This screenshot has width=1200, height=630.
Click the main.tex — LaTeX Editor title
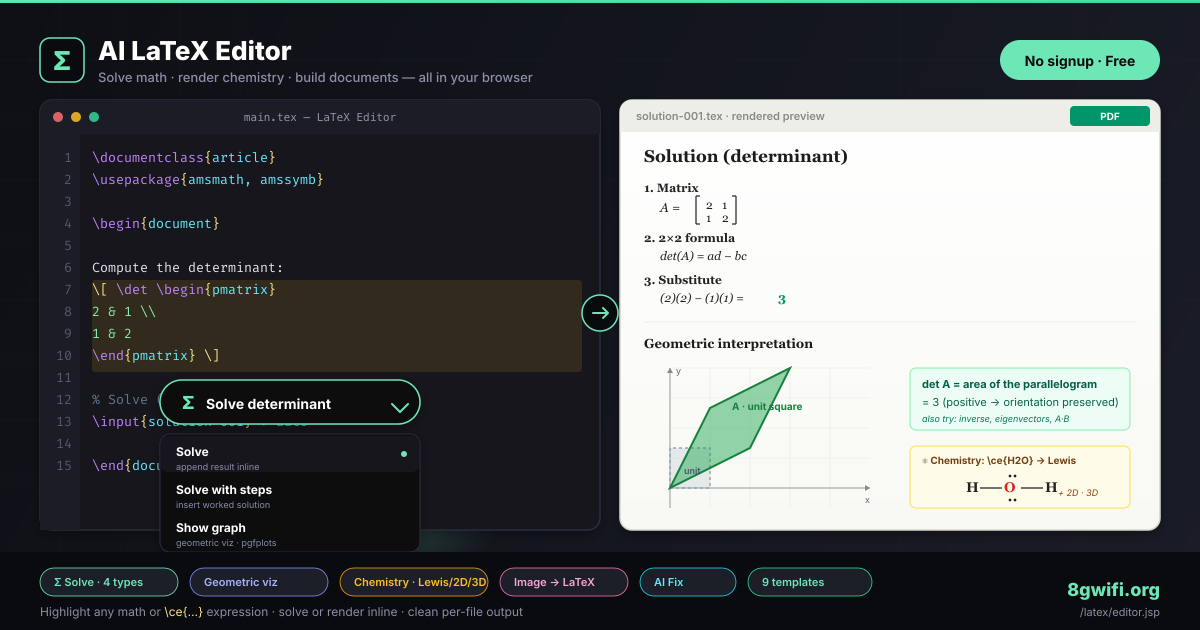(320, 117)
